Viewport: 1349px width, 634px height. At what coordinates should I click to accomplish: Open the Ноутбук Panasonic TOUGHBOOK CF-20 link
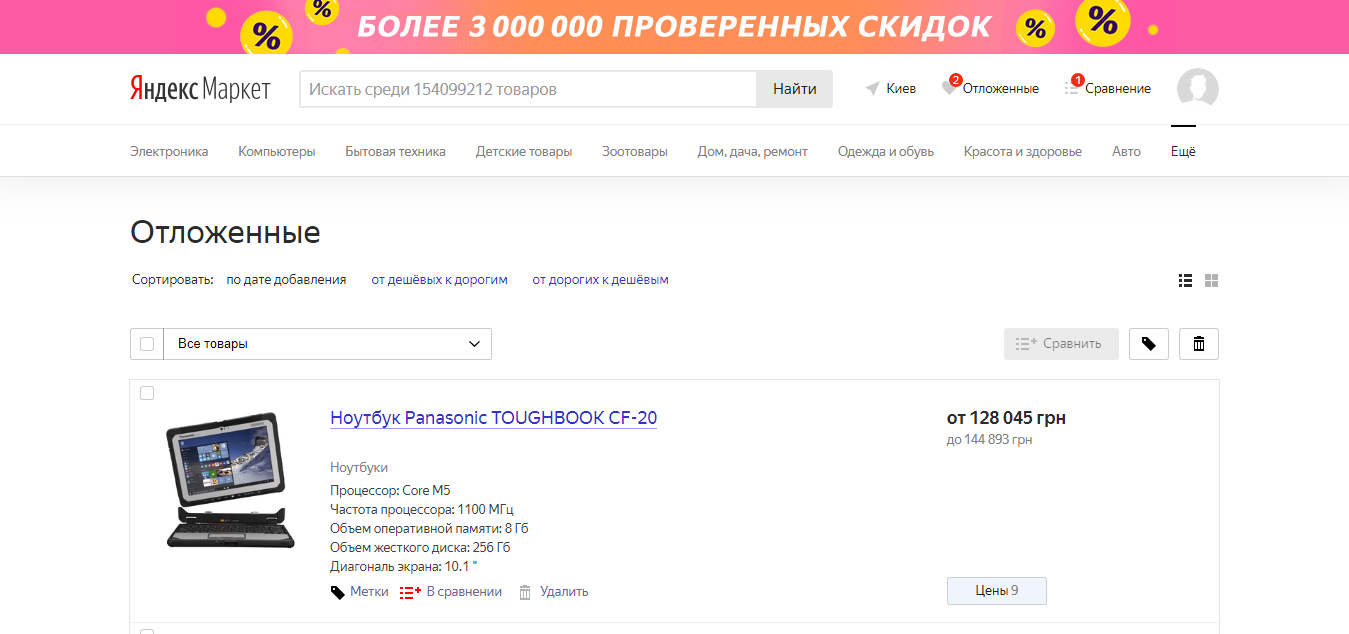(x=493, y=418)
